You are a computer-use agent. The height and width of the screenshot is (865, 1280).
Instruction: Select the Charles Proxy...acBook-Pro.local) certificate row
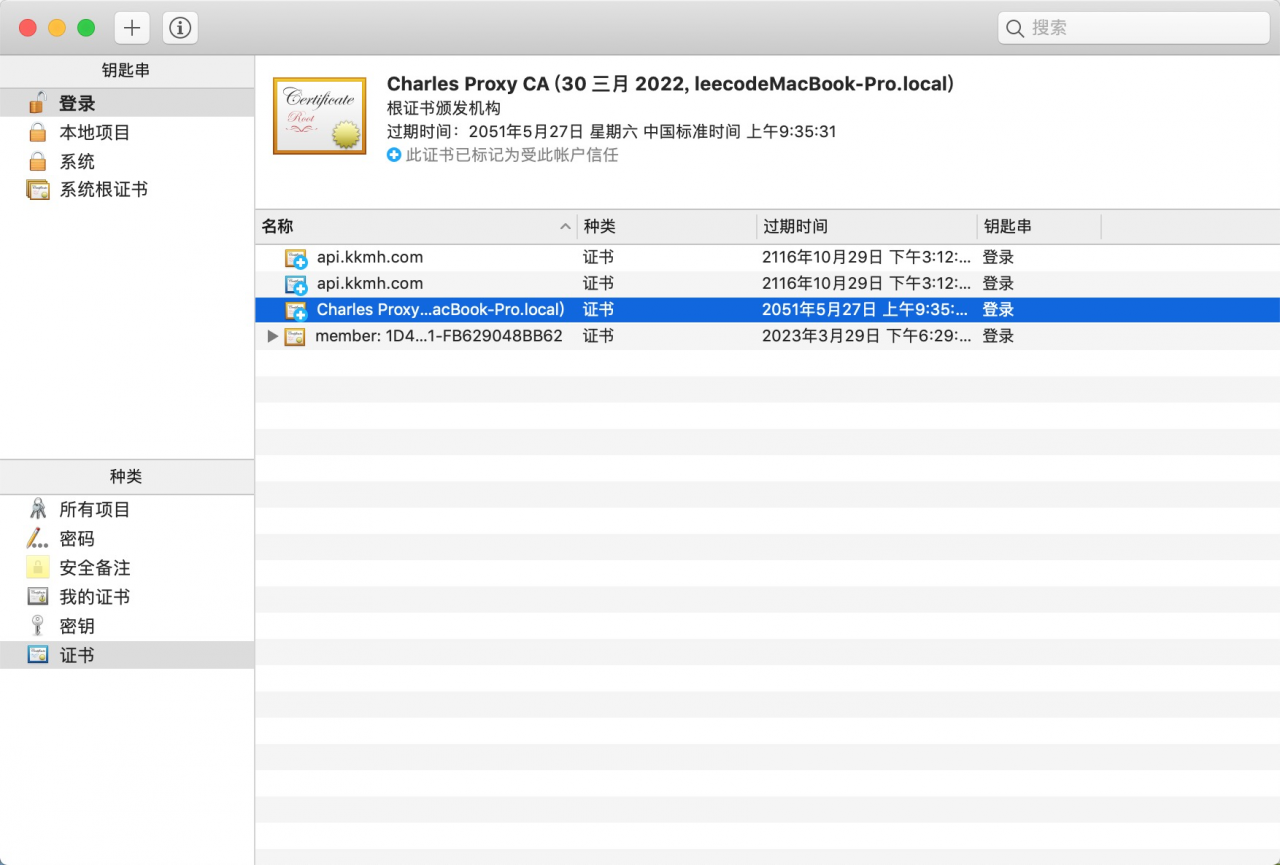point(767,310)
